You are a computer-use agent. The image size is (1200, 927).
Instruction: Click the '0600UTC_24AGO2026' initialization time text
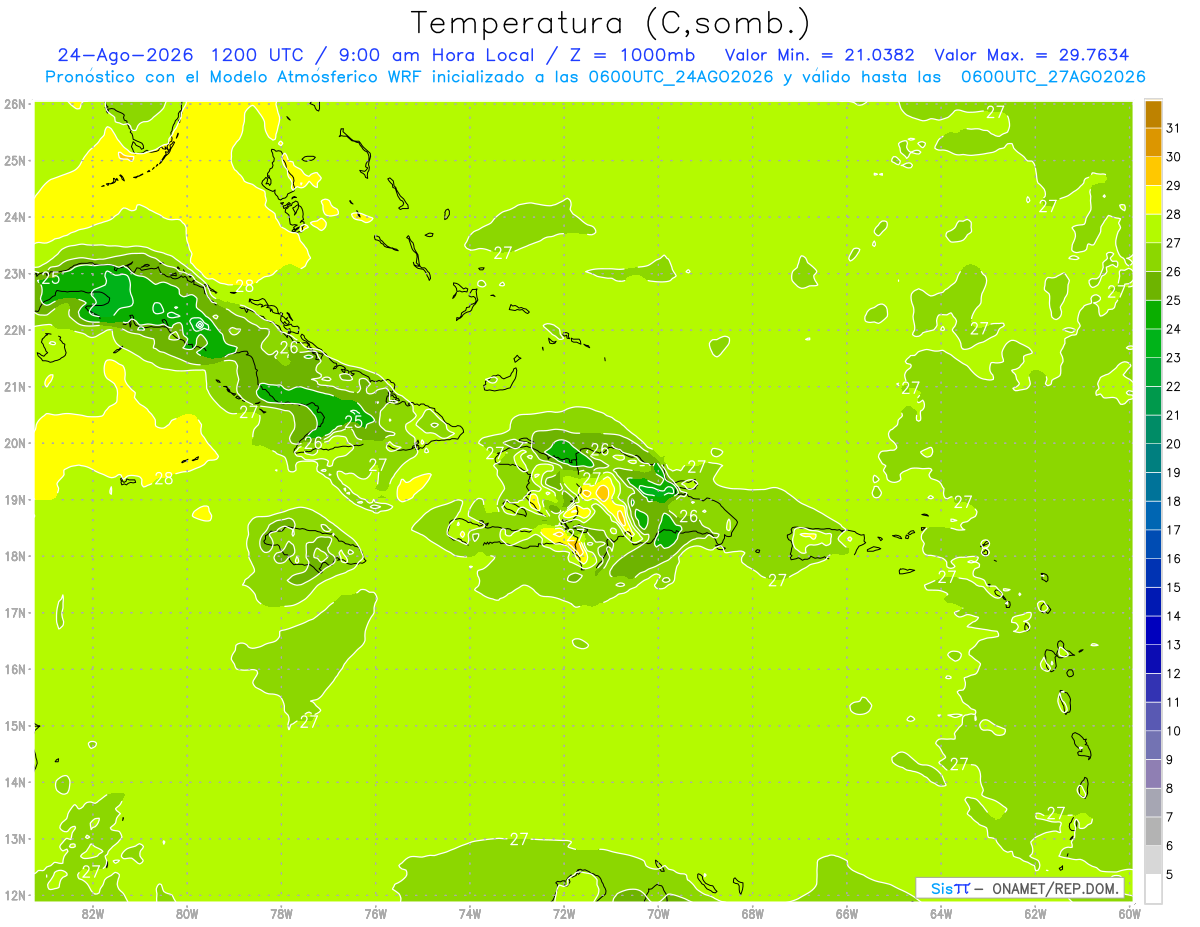(x=680, y=77)
